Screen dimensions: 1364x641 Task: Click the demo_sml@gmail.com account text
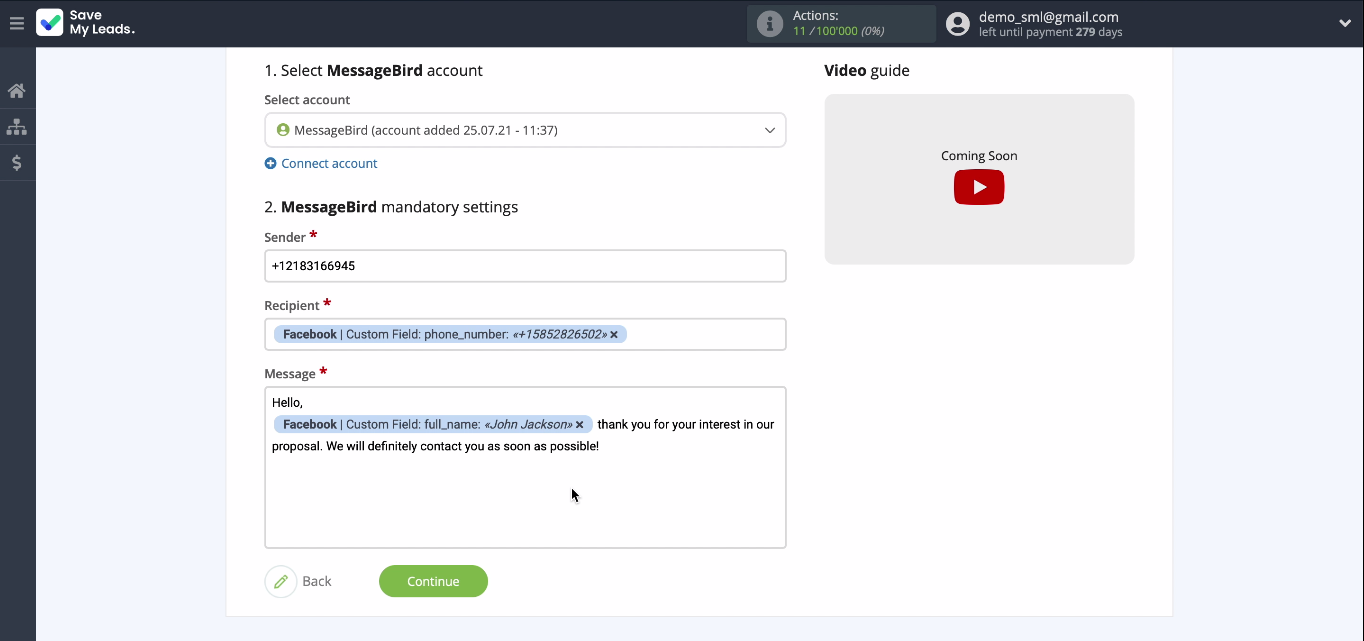(x=1049, y=17)
